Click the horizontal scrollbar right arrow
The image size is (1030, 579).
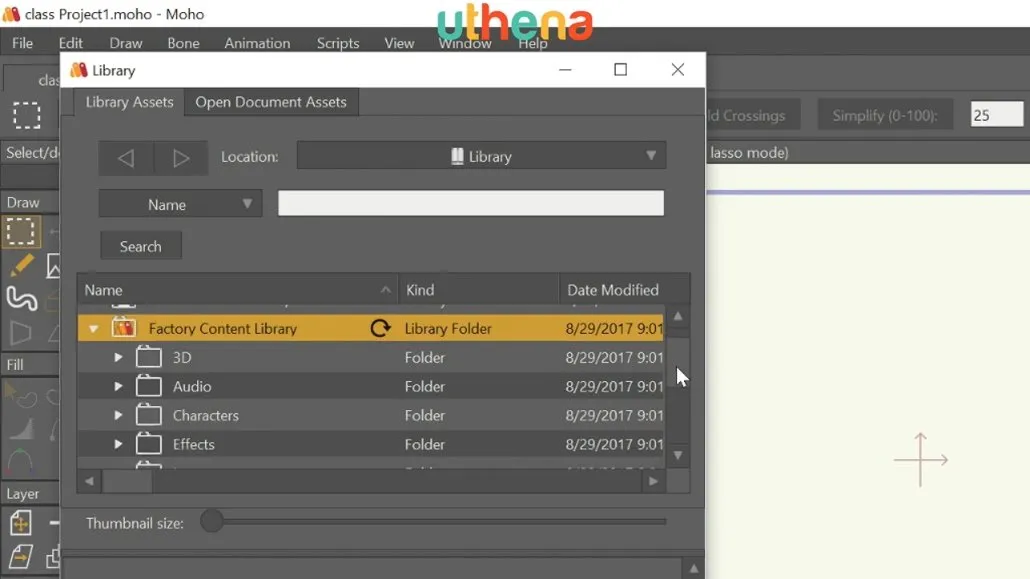point(653,481)
